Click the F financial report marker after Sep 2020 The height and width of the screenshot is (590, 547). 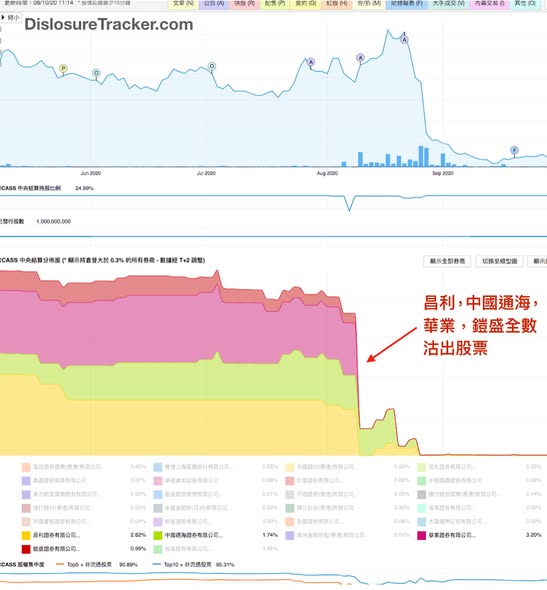[x=514, y=151]
